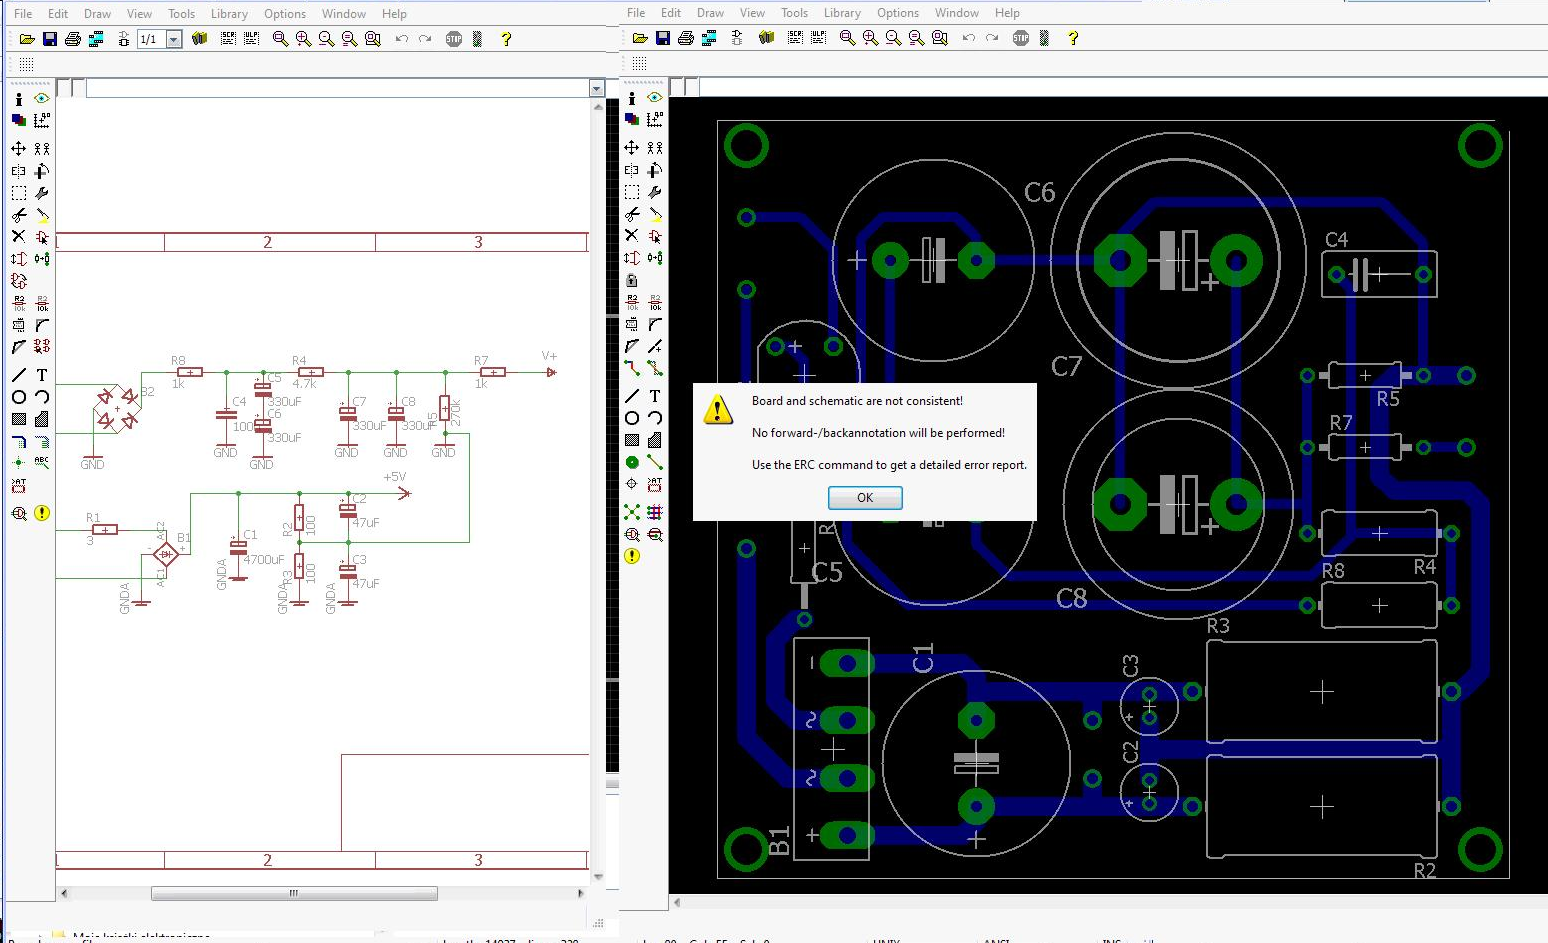Click the Save icon in the schematic toolbar

pos(50,39)
